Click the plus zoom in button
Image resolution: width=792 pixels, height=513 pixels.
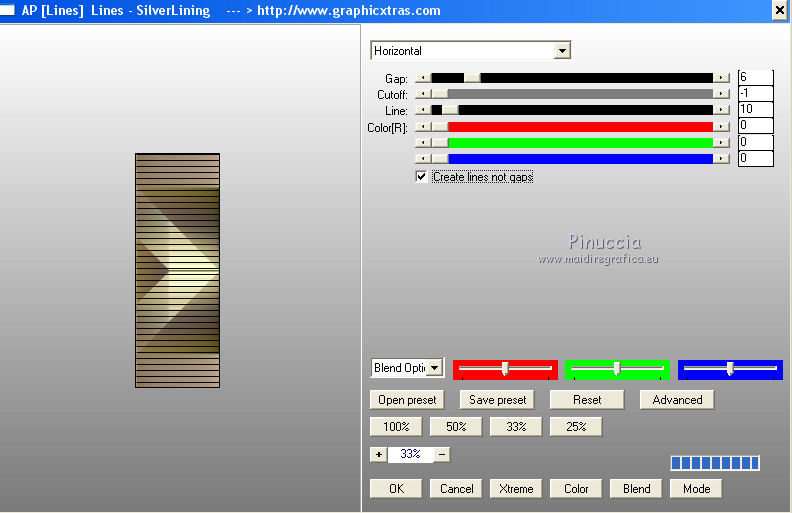pos(379,454)
